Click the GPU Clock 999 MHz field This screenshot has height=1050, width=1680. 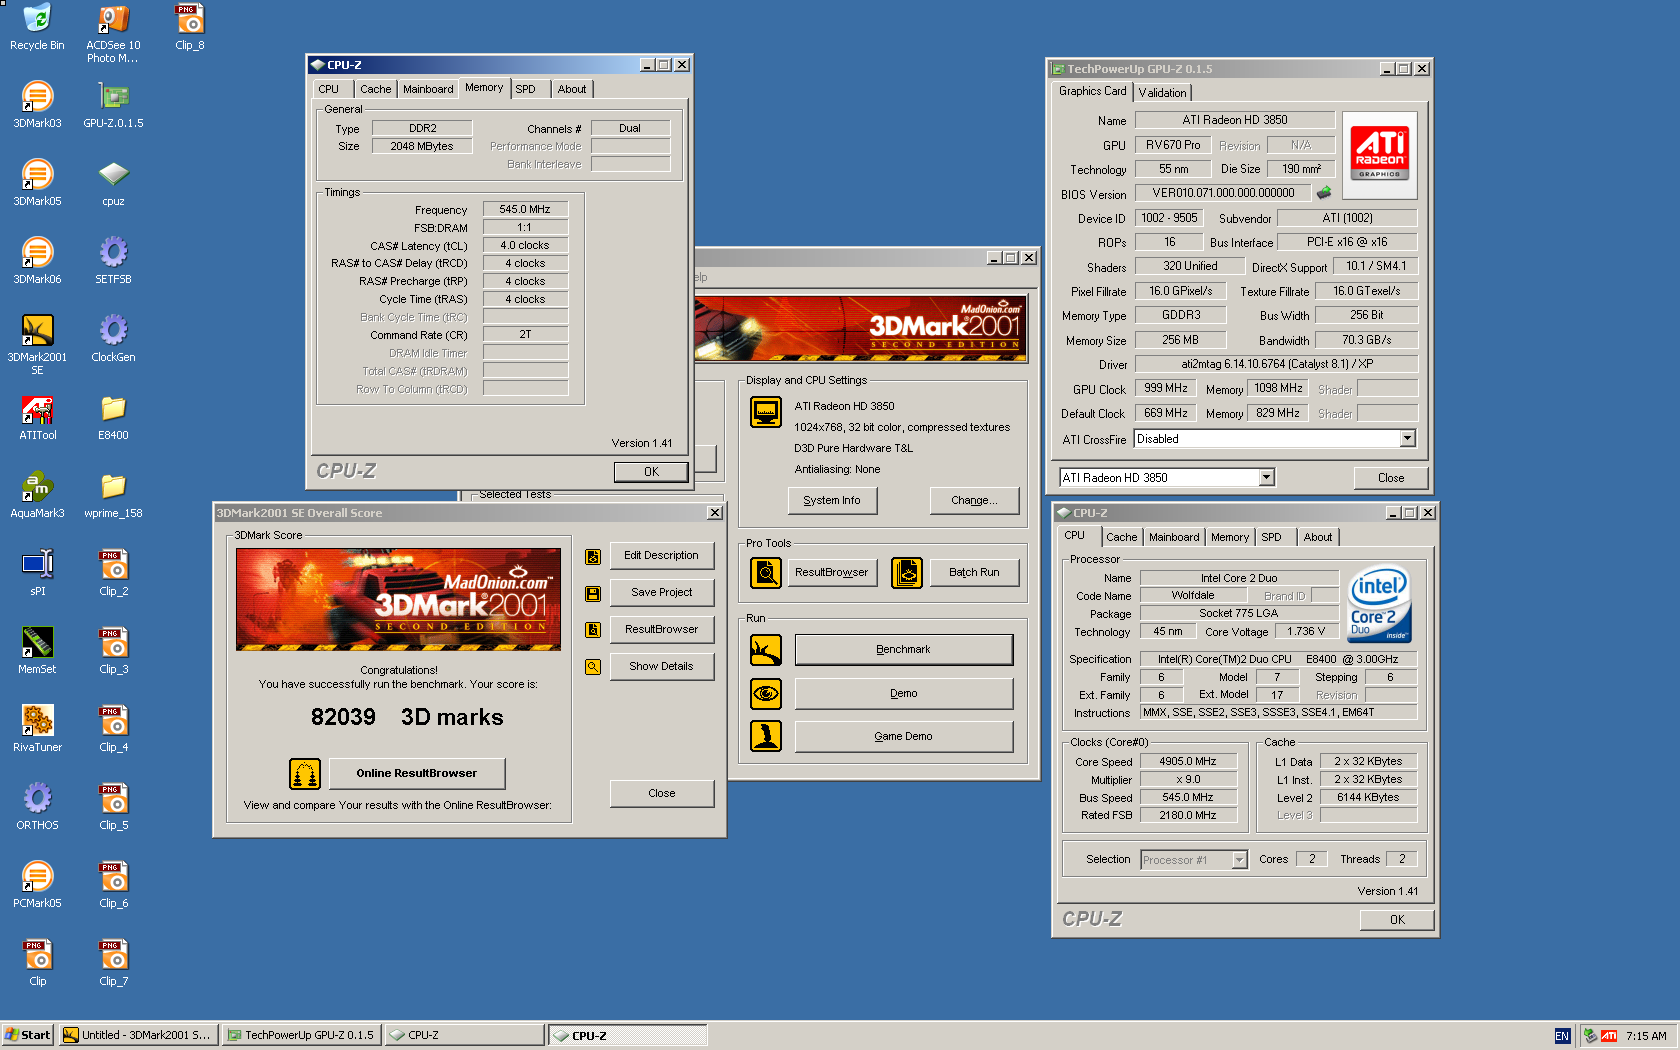pos(1166,388)
